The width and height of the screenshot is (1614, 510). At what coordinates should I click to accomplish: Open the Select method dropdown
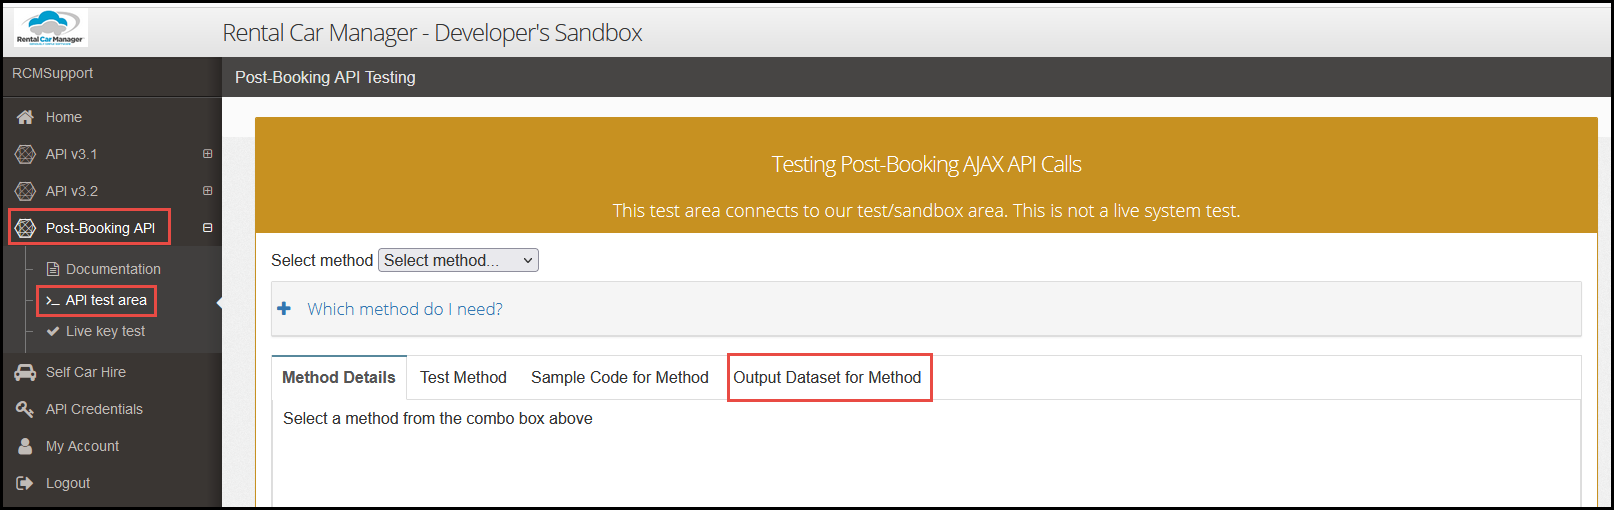[458, 260]
